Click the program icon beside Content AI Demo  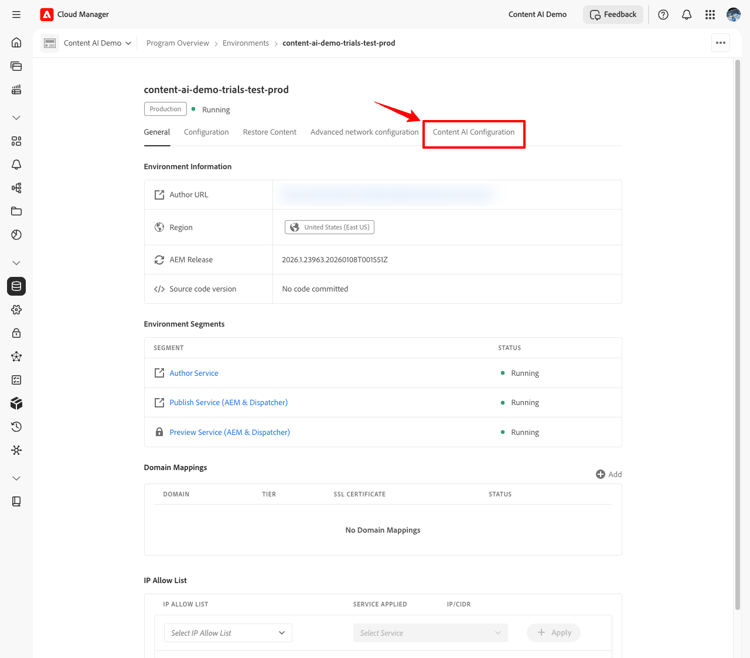[50, 43]
